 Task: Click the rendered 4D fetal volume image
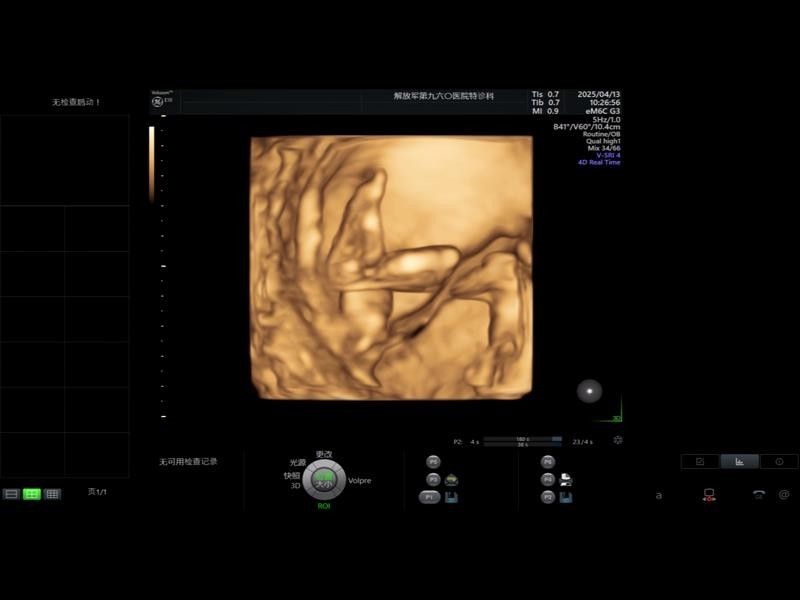tap(391, 267)
